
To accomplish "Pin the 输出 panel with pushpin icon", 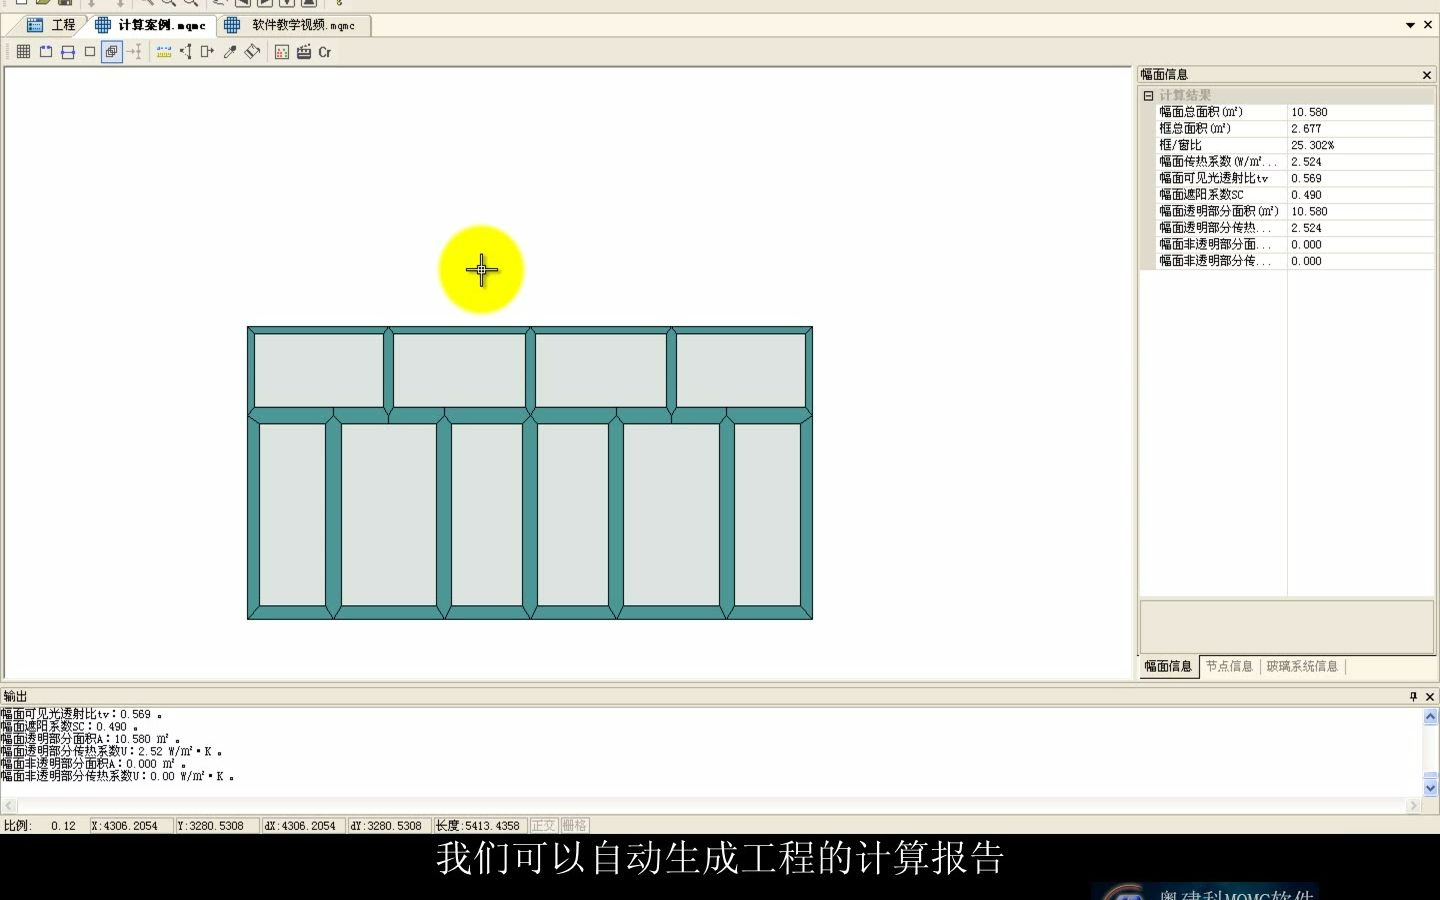I will coord(1413,697).
